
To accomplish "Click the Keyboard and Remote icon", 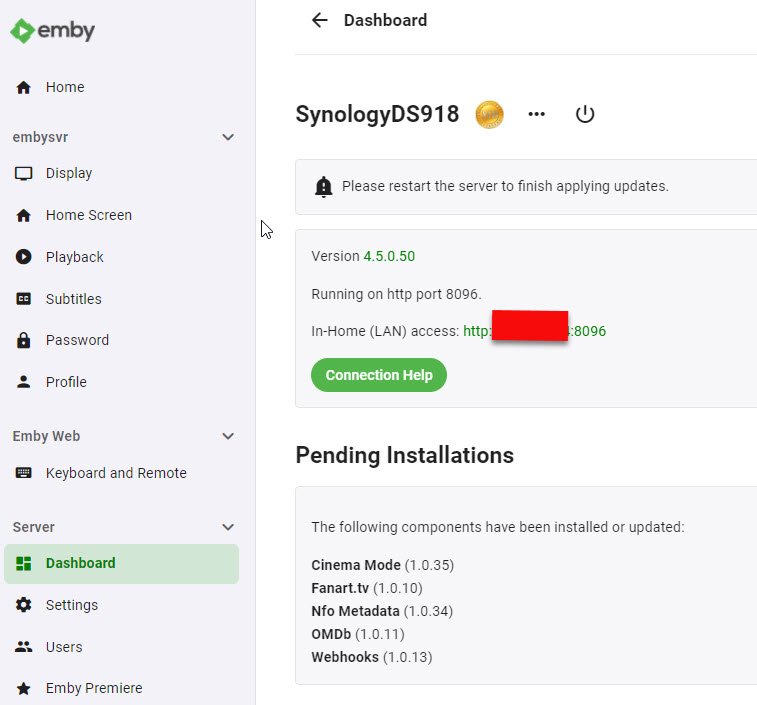I will [24, 473].
